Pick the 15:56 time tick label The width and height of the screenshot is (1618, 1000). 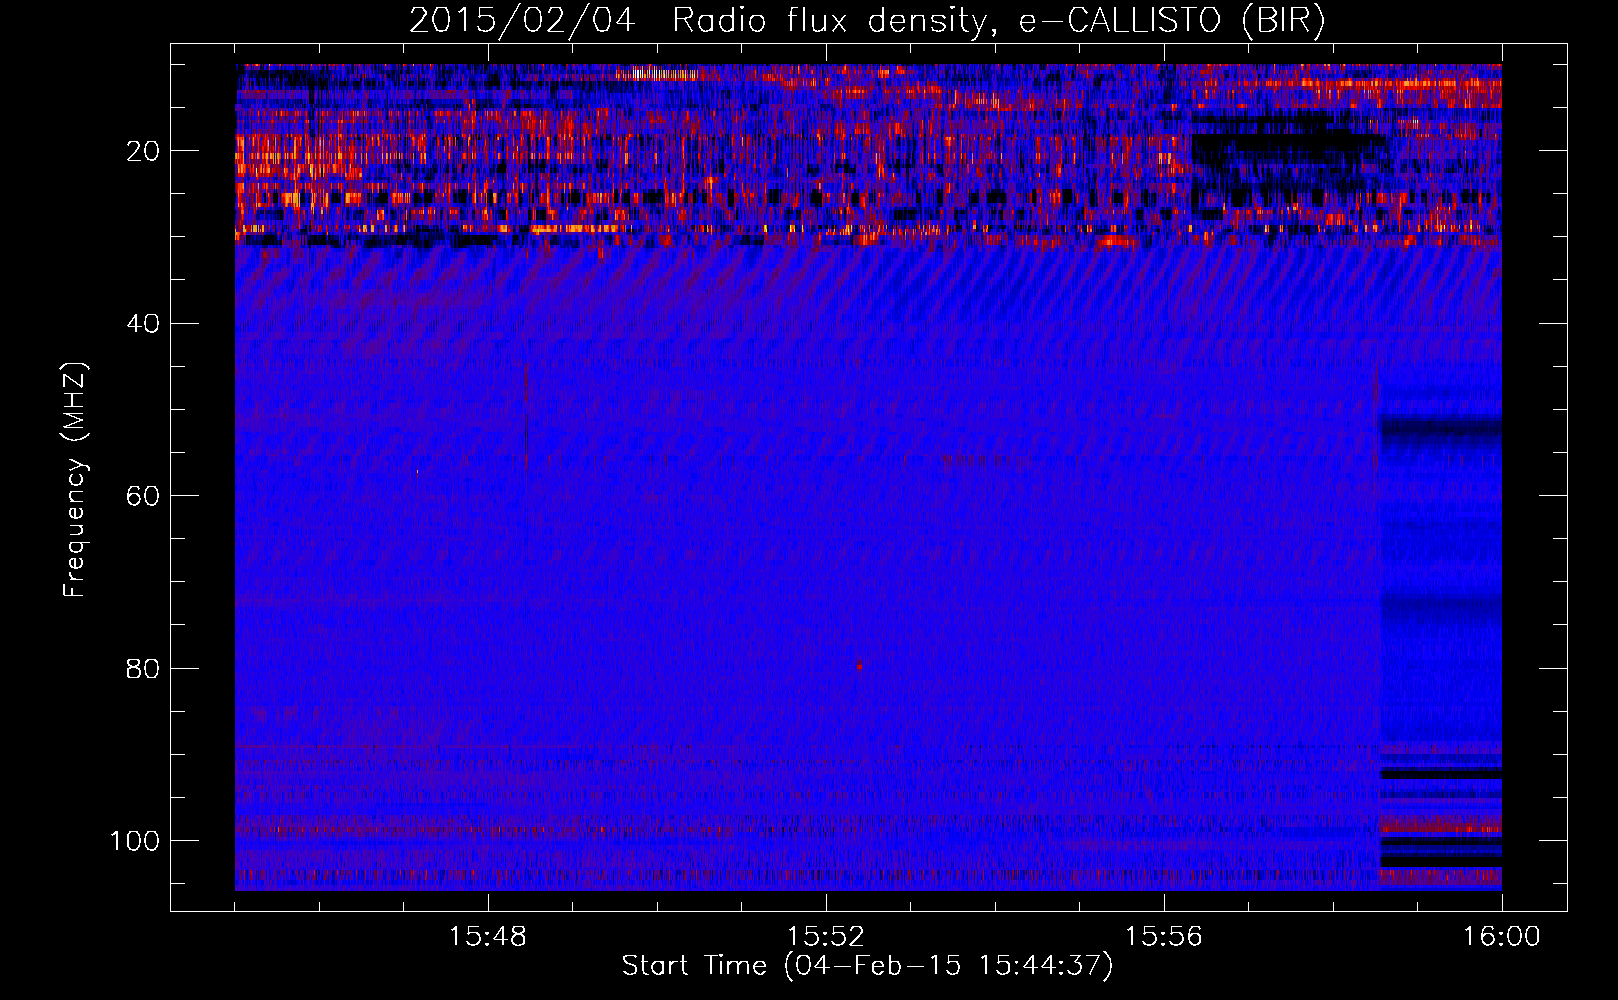[x=1164, y=937]
